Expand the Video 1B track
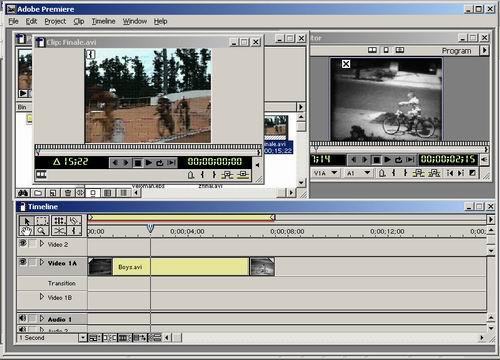This screenshot has height=360, width=500. (x=42, y=296)
